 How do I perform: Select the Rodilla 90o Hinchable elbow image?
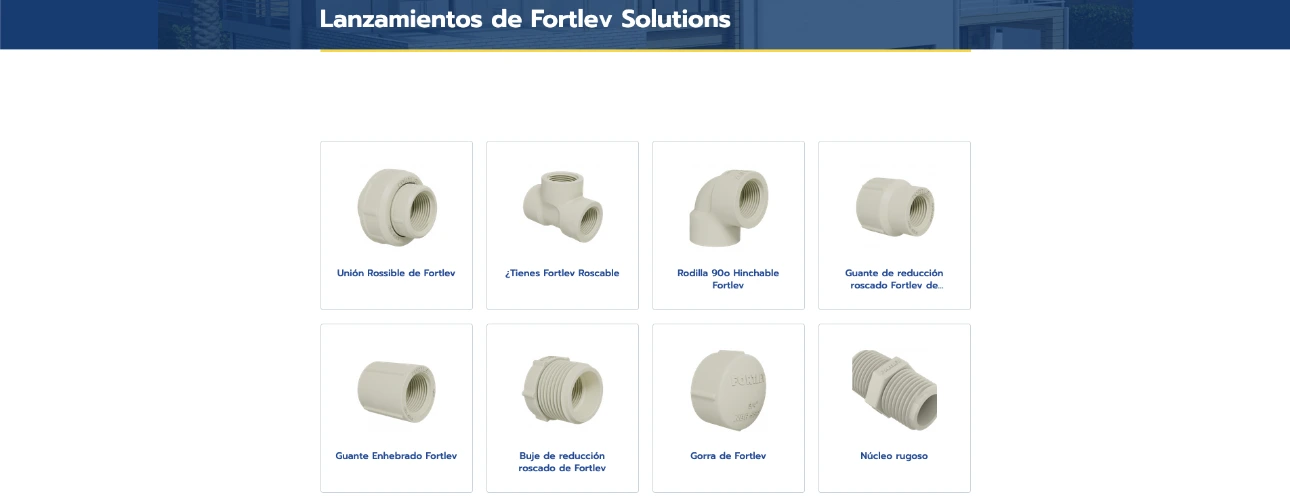728,207
